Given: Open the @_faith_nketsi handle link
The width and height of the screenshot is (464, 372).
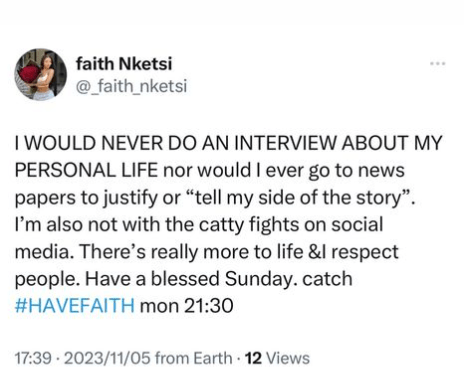Looking at the screenshot, I should pos(131,86).
